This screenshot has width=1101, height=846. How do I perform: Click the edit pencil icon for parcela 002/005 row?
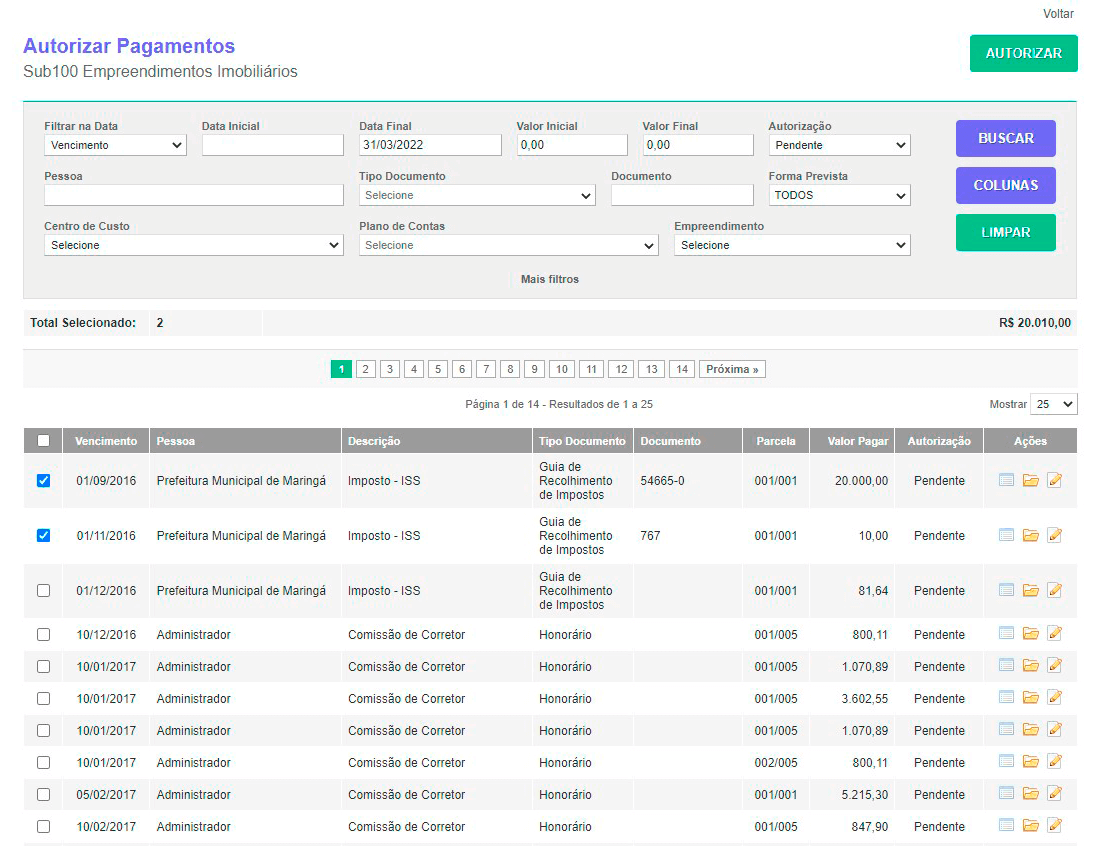coord(1054,762)
